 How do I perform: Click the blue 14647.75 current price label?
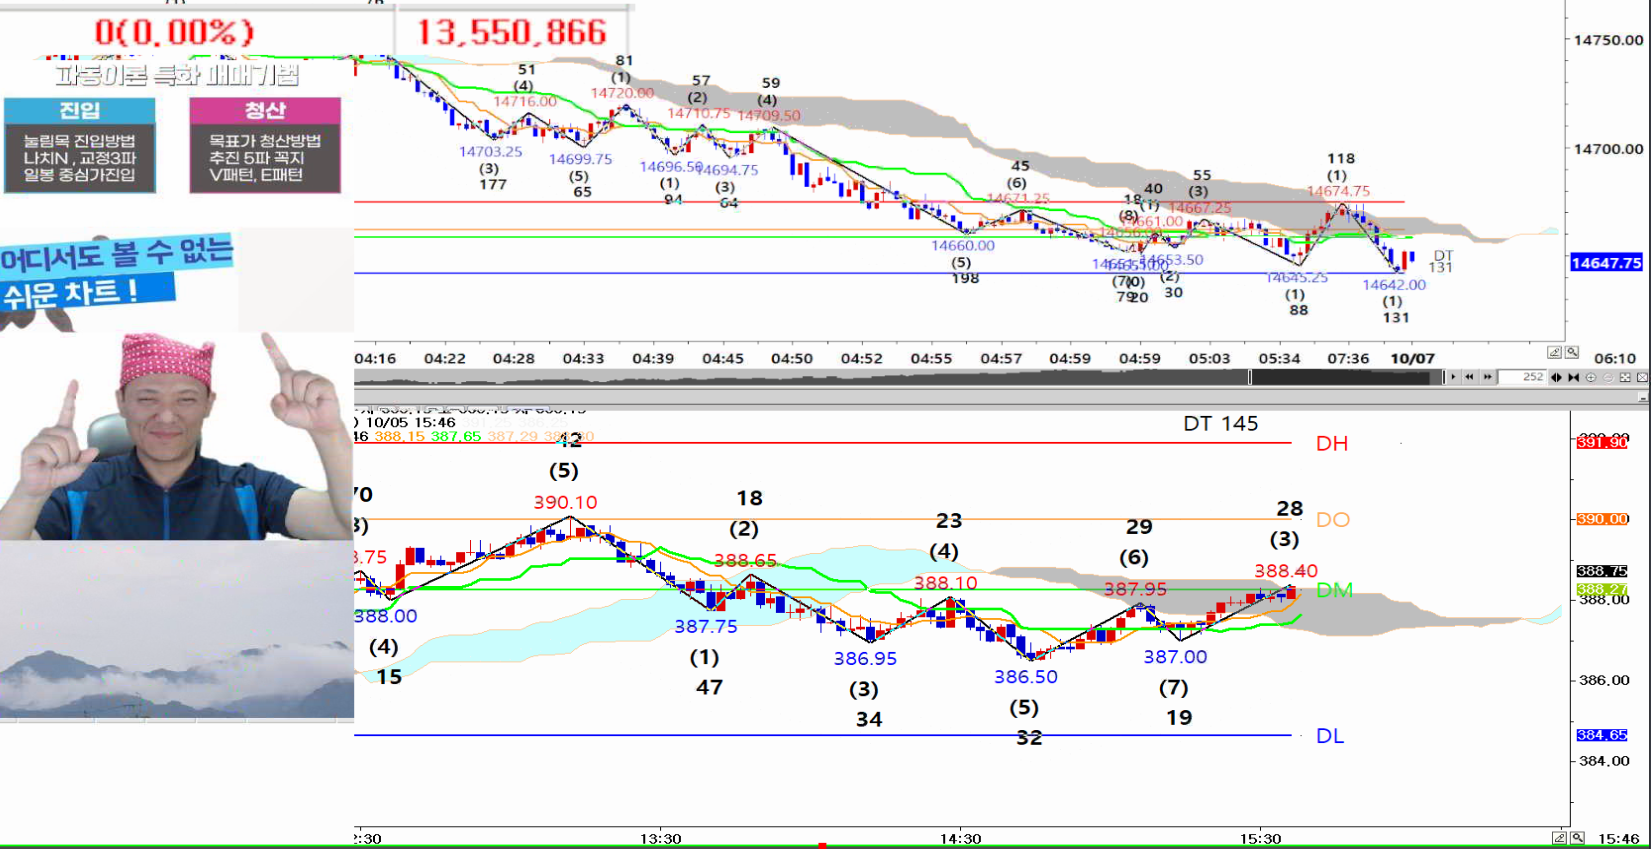coord(1606,263)
